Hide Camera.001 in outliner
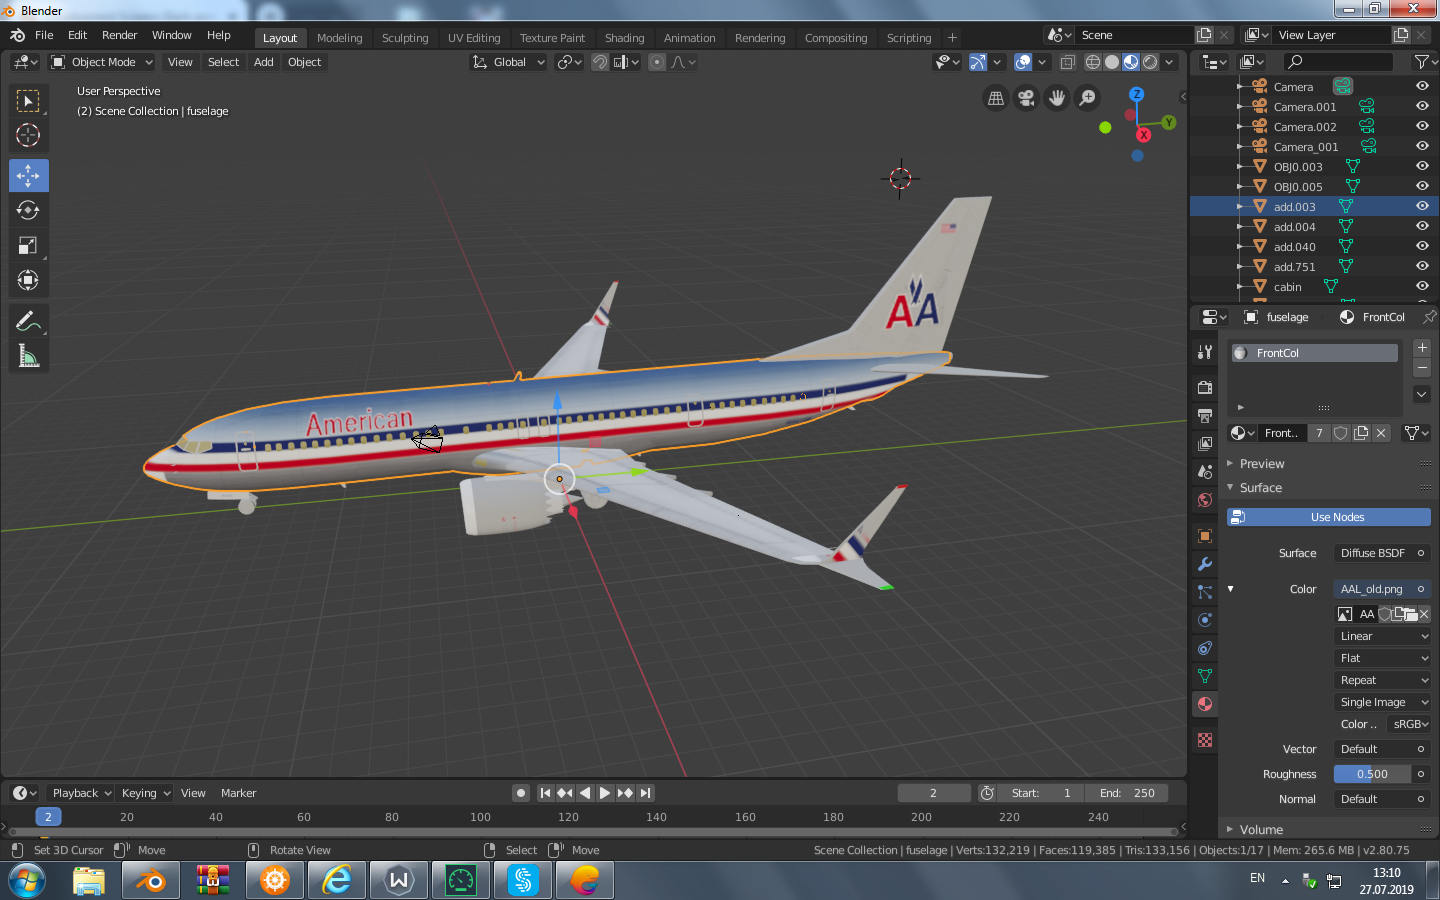The image size is (1440, 900). tap(1422, 106)
